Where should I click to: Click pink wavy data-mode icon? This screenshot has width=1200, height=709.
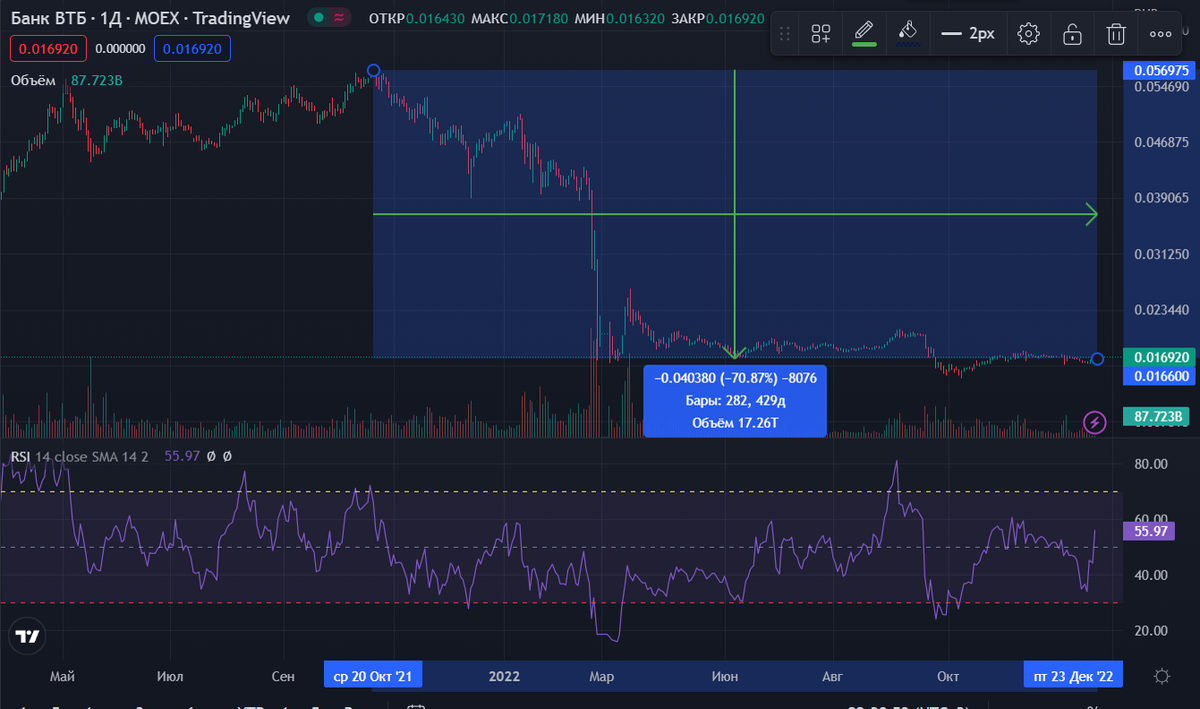[x=340, y=18]
